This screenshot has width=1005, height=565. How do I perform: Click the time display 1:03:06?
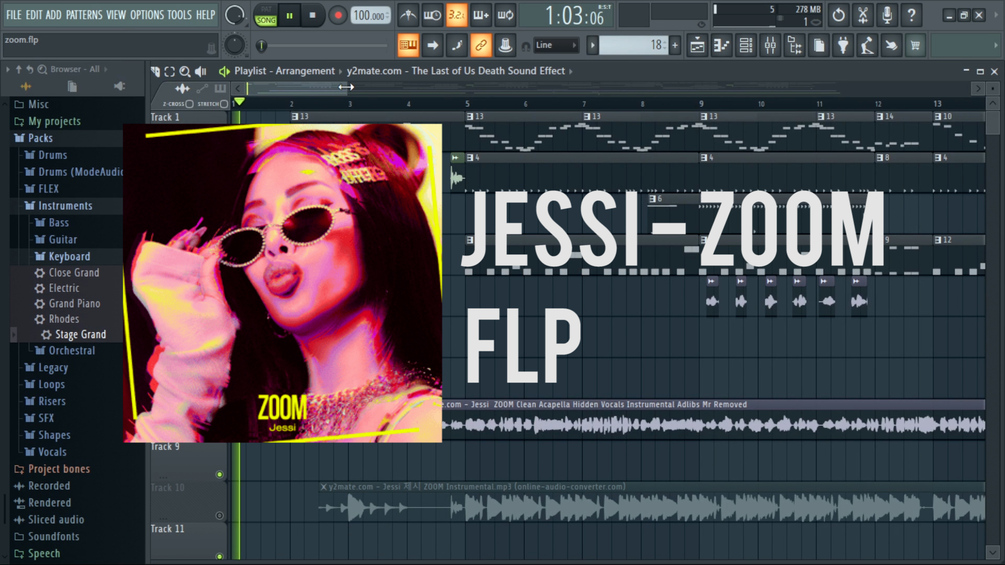coord(575,16)
